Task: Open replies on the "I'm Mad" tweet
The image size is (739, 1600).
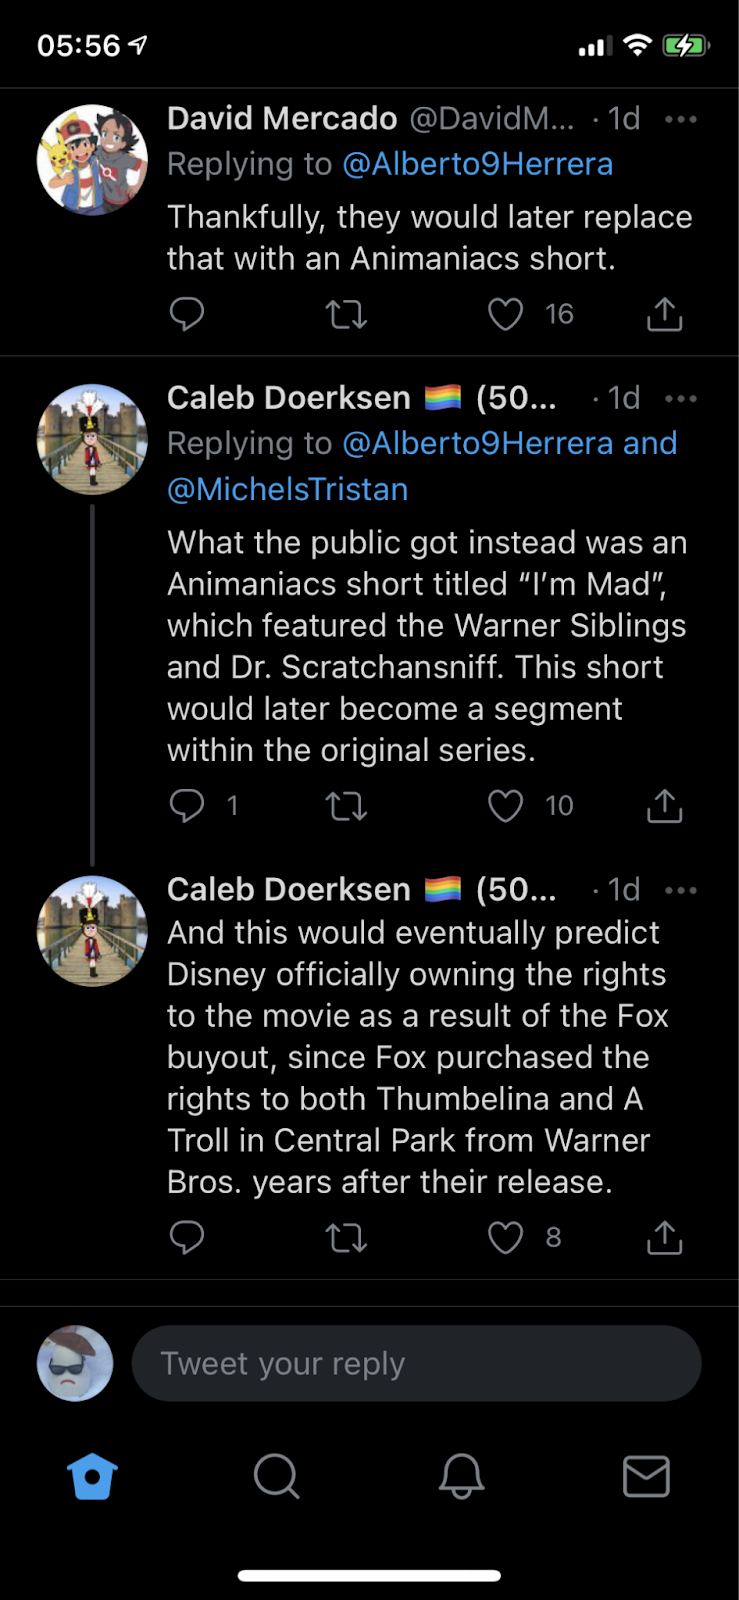Action: (187, 806)
